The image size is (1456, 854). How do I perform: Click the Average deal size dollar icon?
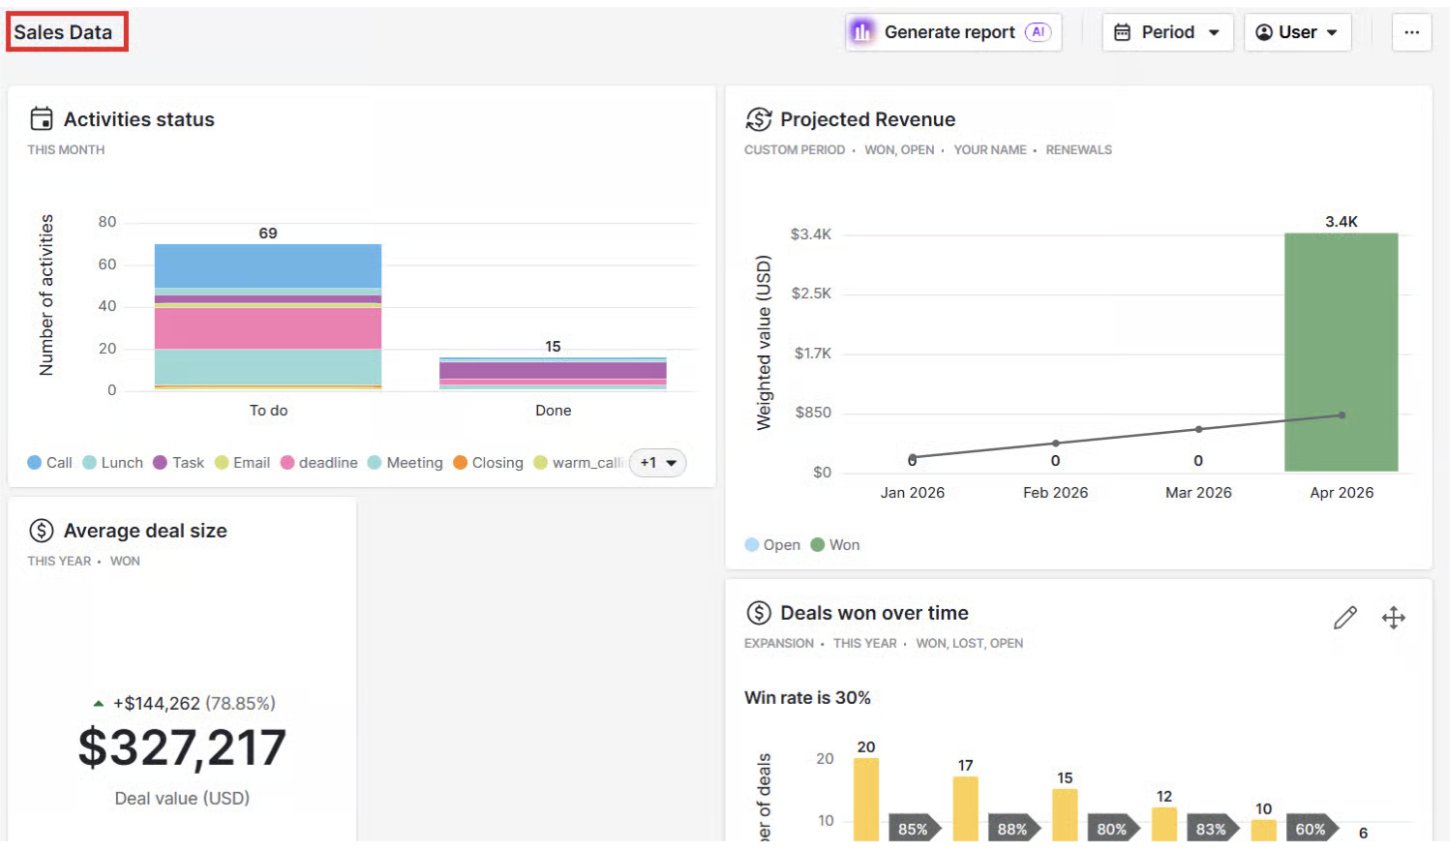[x=41, y=531]
